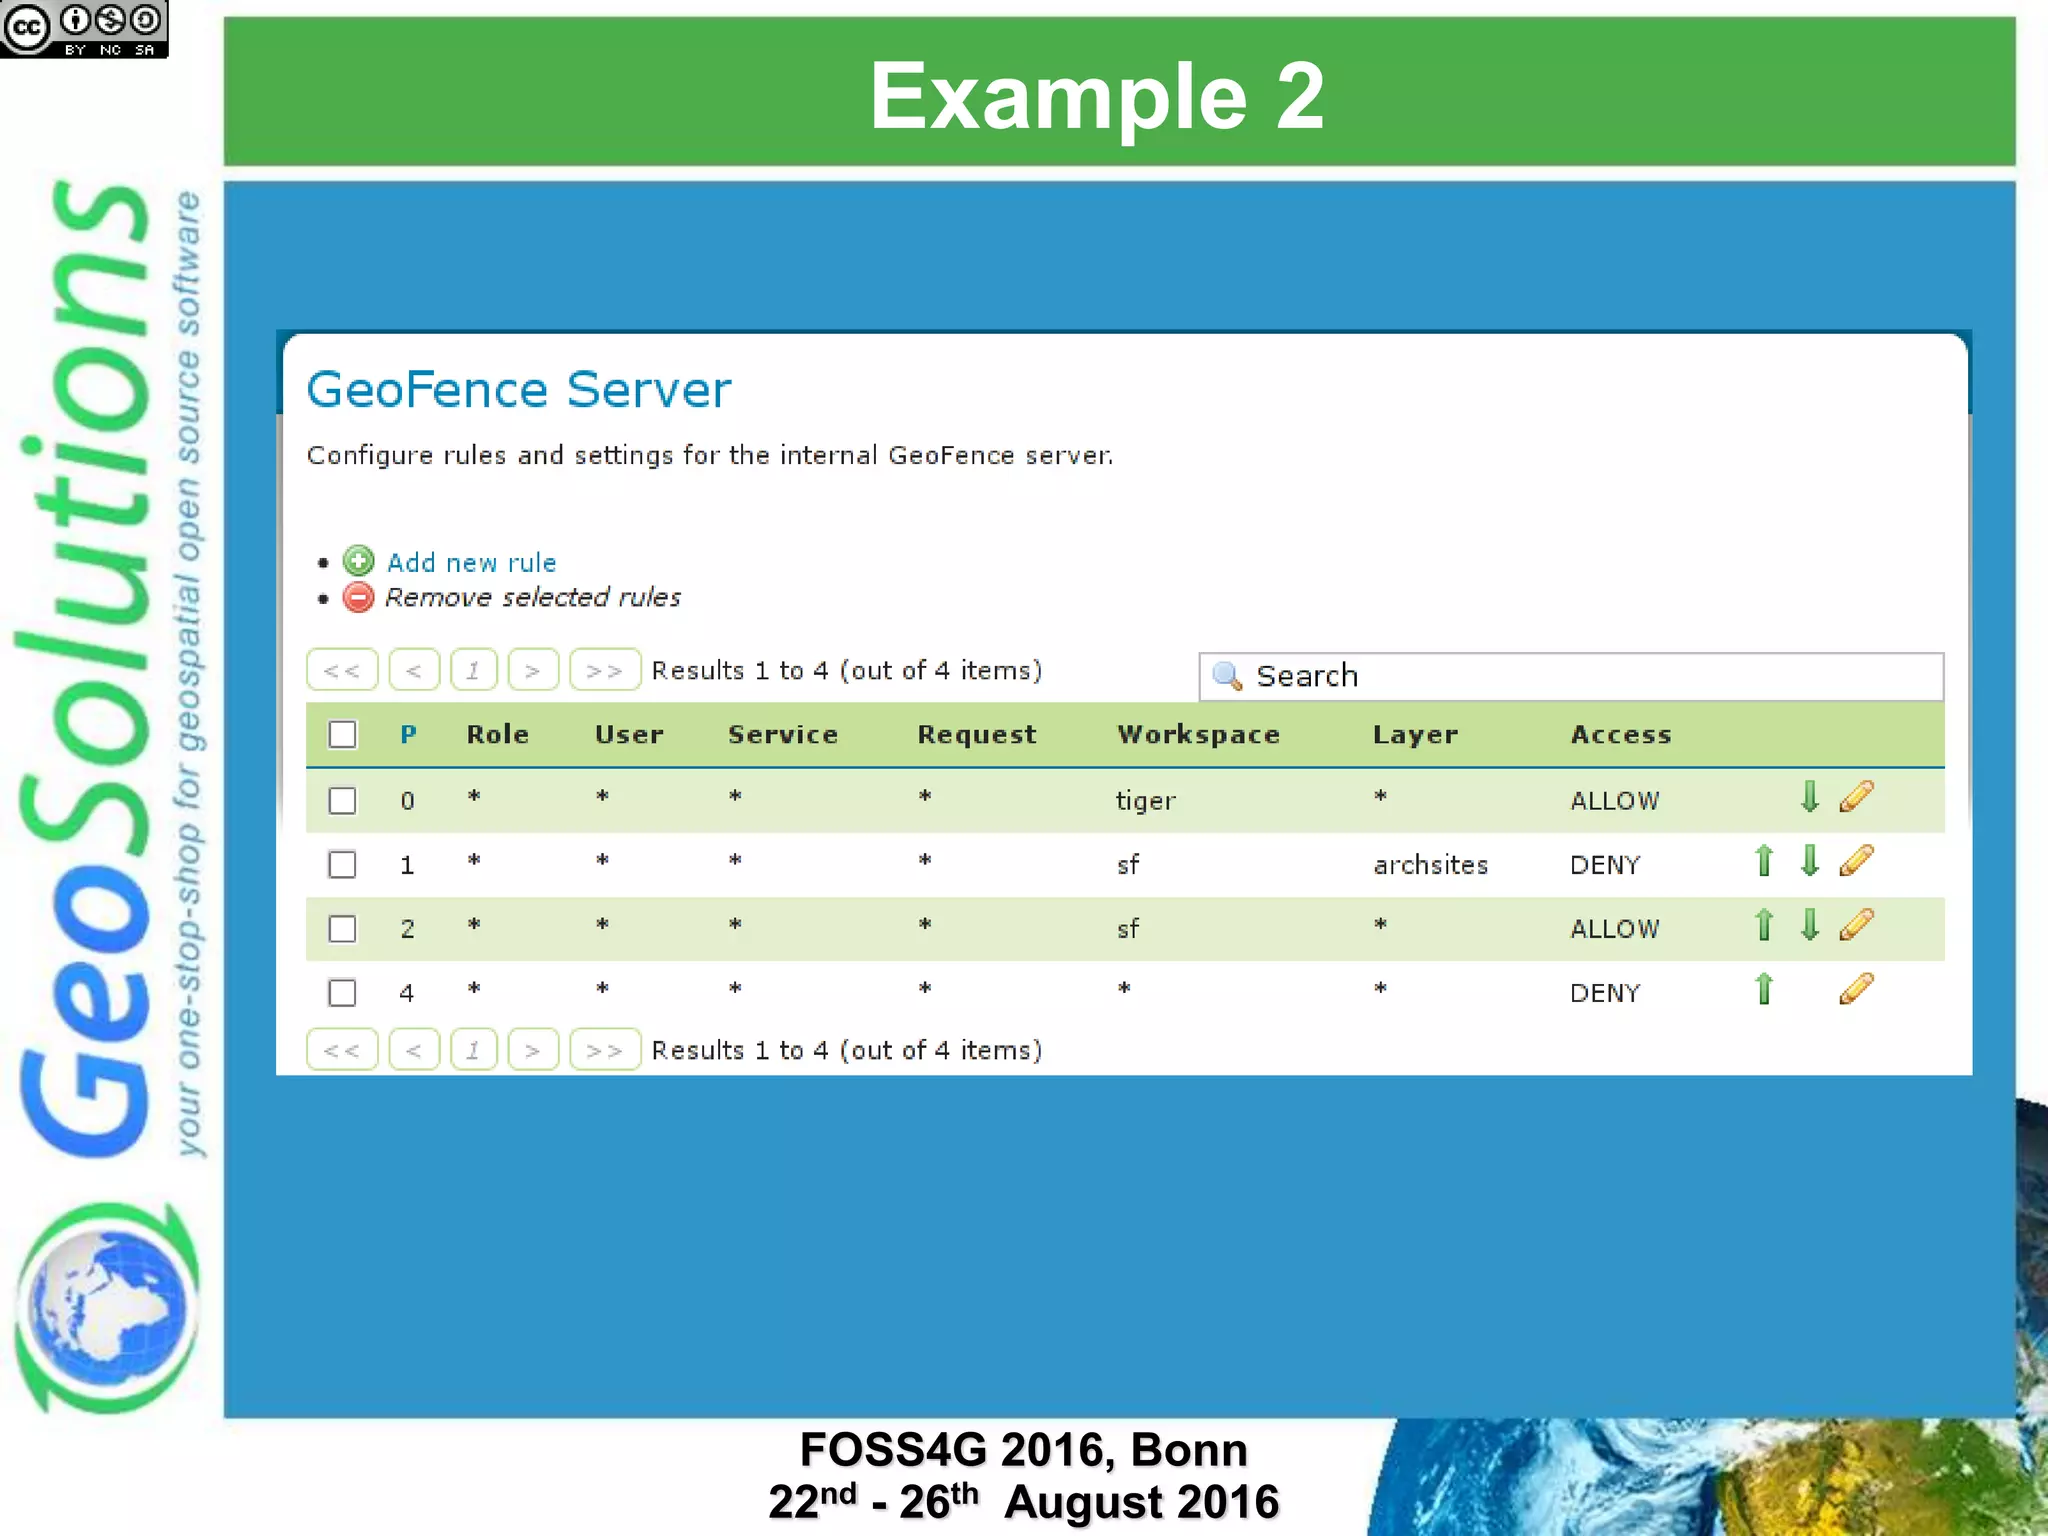The image size is (2048, 1536).
Task: Click the tiger workspace cell
Action: click(1146, 801)
